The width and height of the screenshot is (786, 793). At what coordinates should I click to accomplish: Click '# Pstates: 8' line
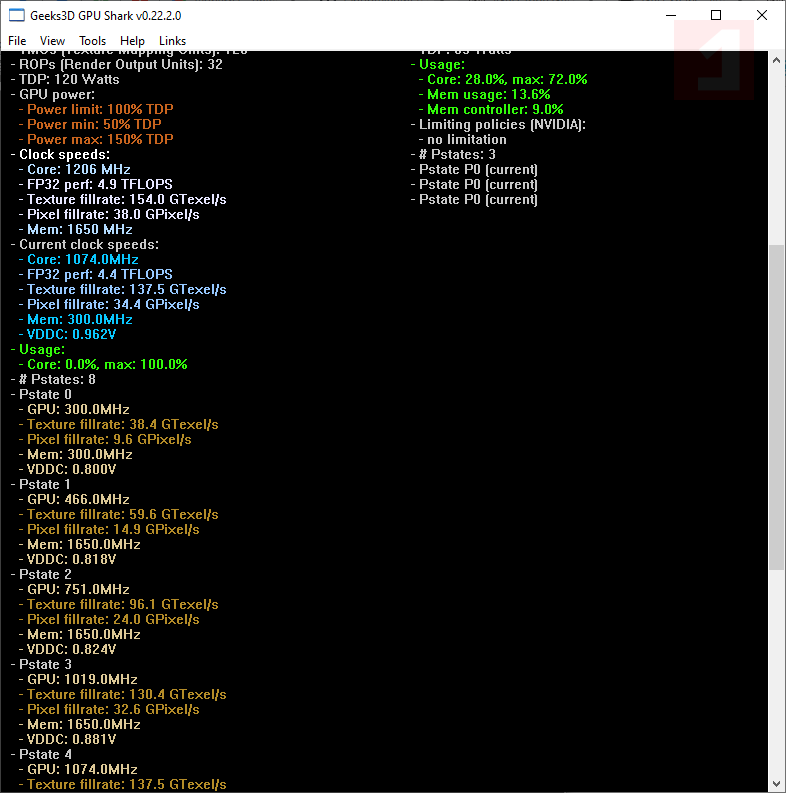(x=53, y=379)
